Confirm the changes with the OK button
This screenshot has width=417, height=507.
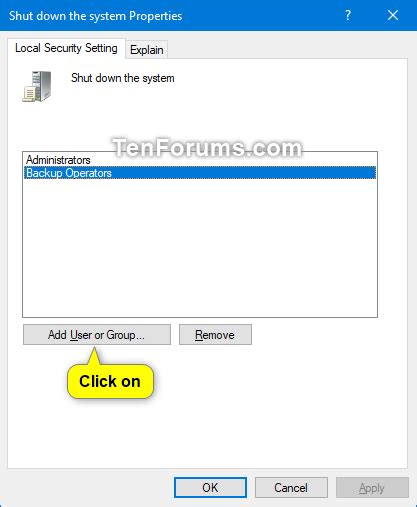pyautogui.click(x=210, y=488)
